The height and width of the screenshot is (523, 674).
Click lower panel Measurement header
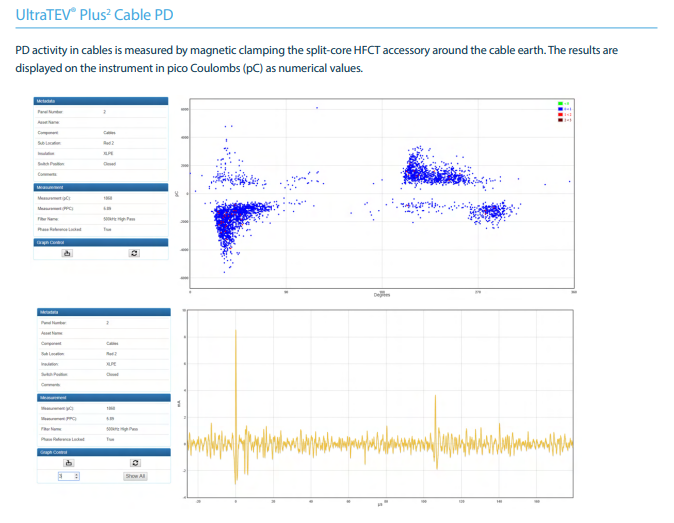pyautogui.click(x=104, y=398)
